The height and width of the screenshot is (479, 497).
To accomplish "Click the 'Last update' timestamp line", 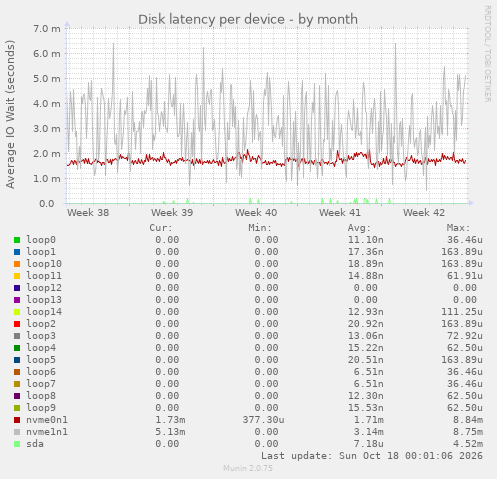I will tap(372, 456).
